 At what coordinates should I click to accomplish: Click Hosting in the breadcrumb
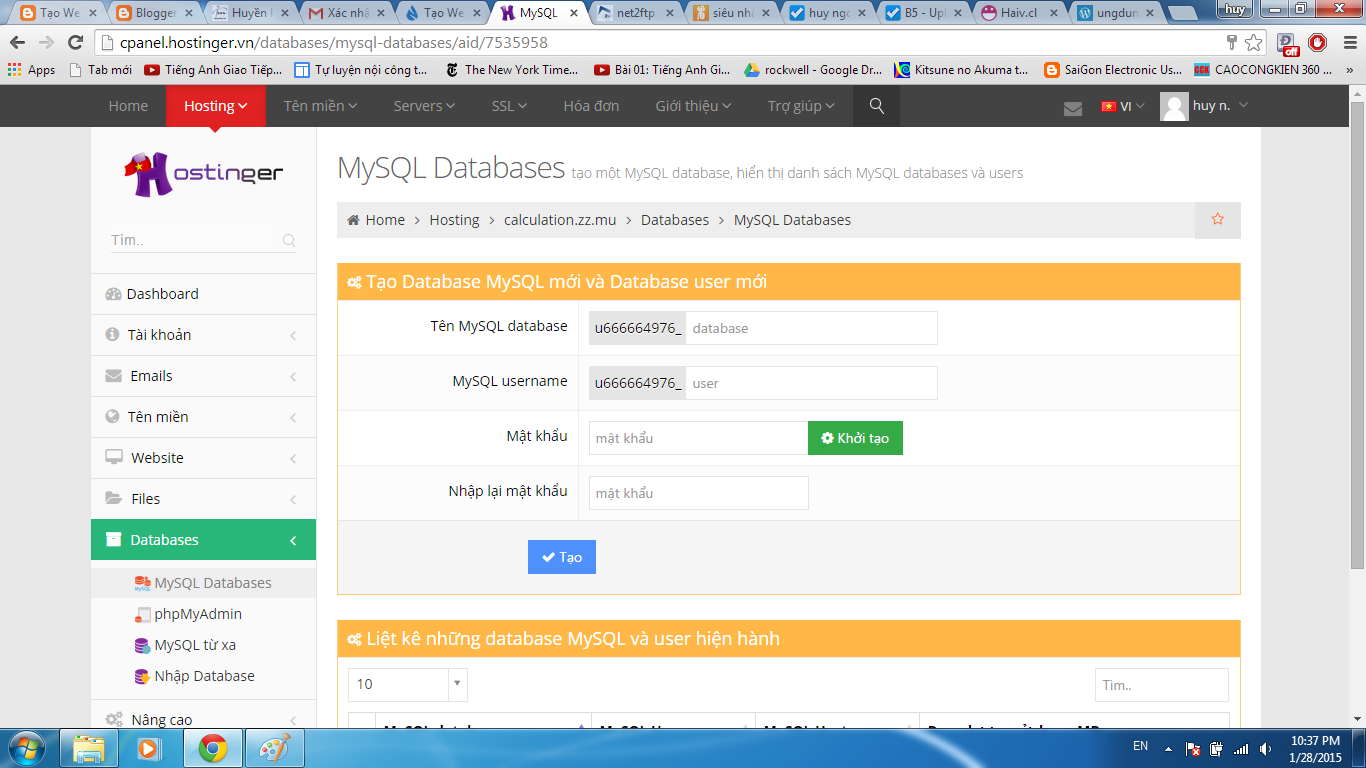tap(454, 220)
